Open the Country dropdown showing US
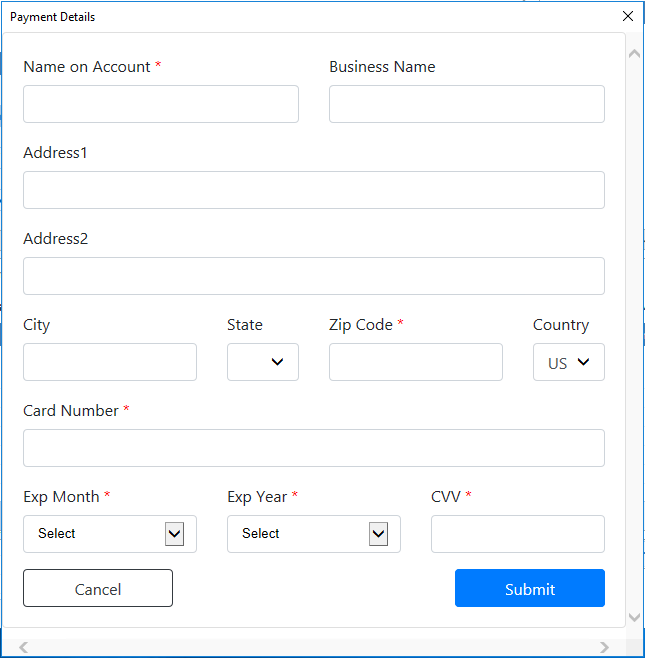The height and width of the screenshot is (658, 645). click(569, 362)
